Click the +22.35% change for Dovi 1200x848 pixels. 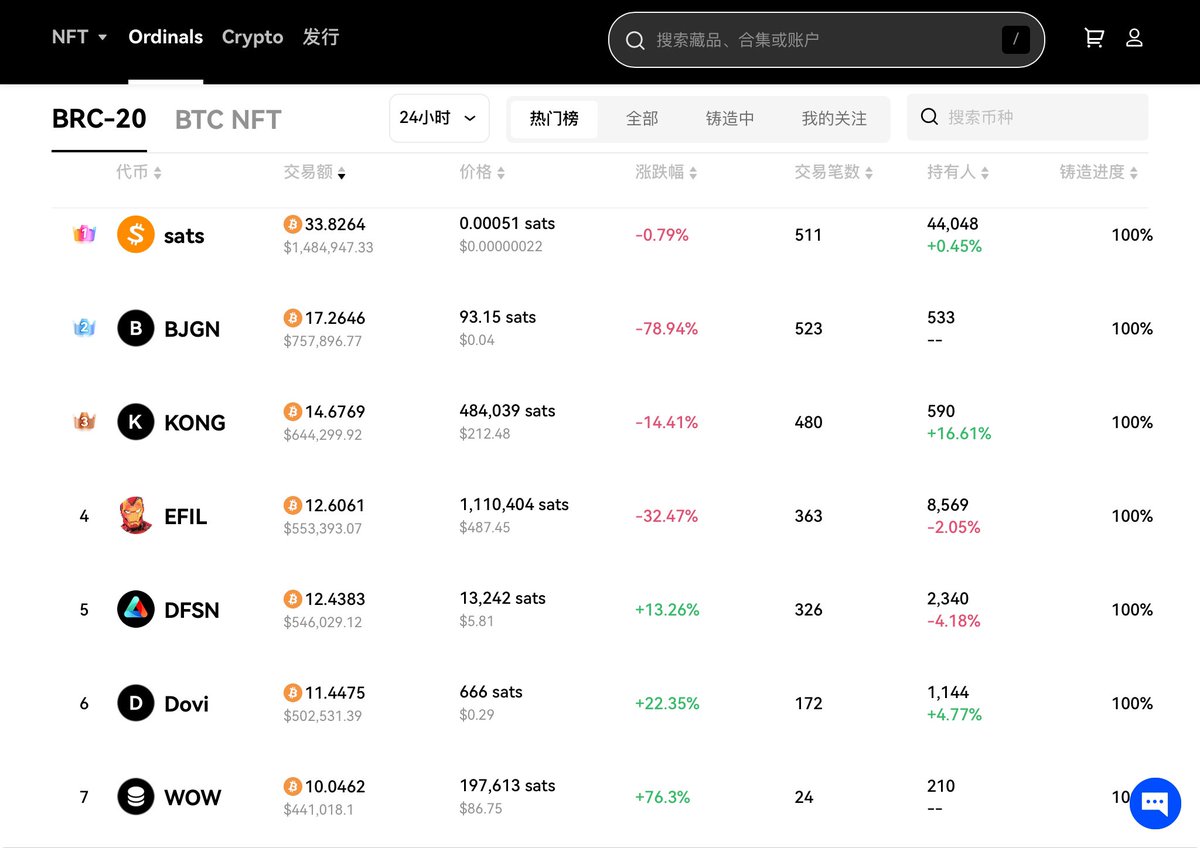(667, 704)
